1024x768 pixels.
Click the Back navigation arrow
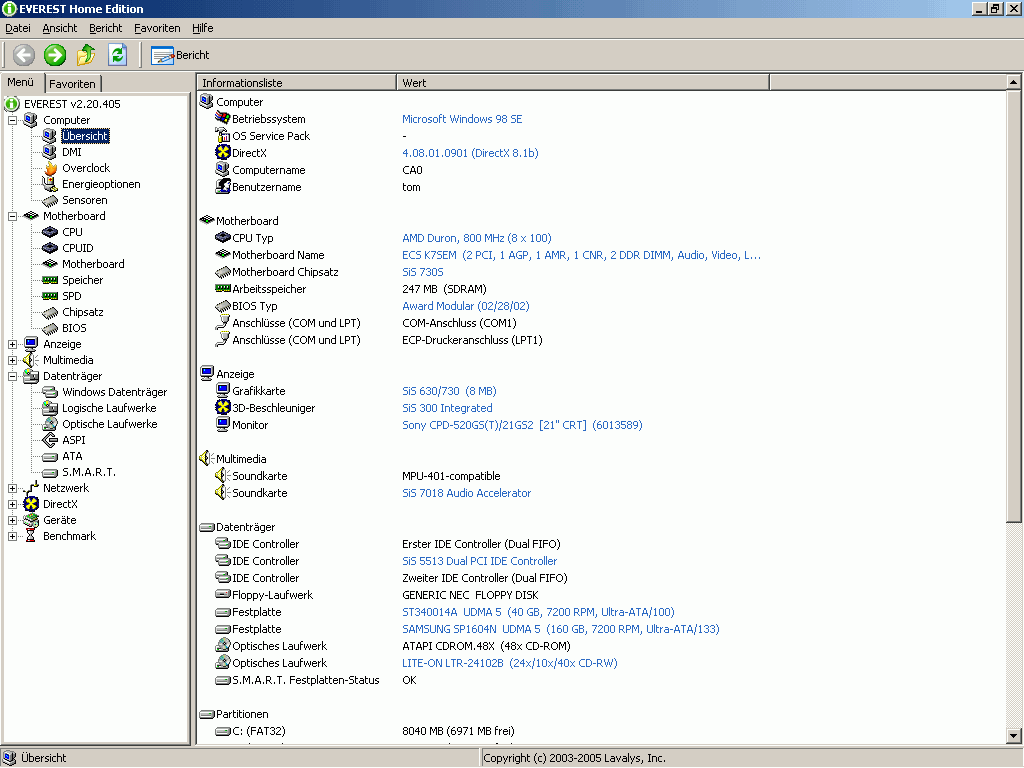click(24, 55)
